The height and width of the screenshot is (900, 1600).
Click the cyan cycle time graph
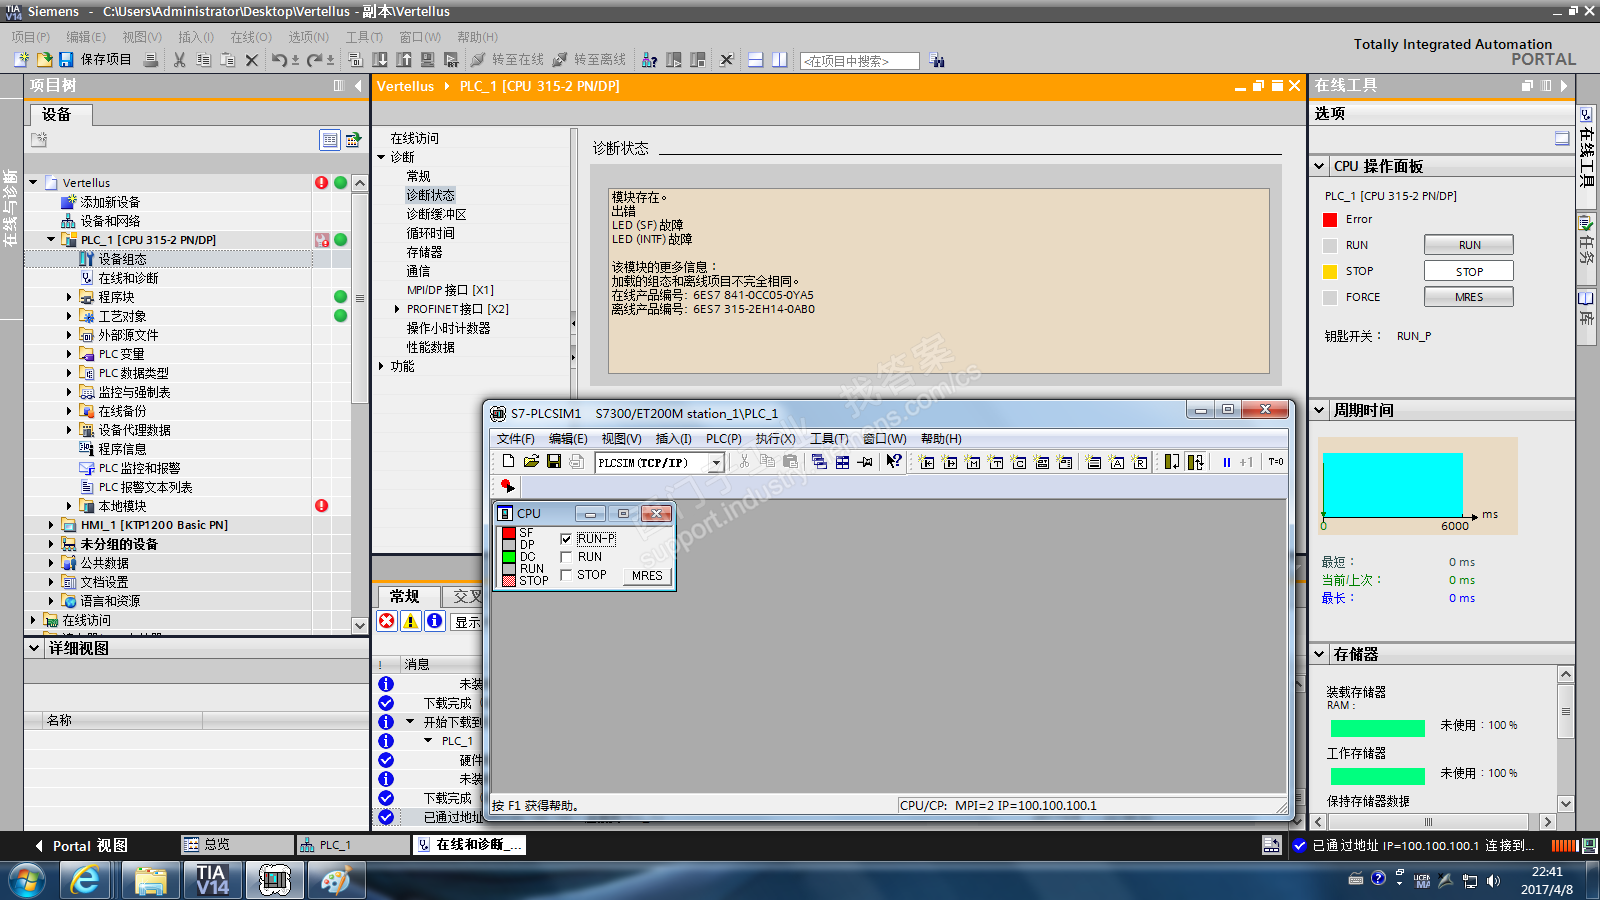click(1393, 485)
